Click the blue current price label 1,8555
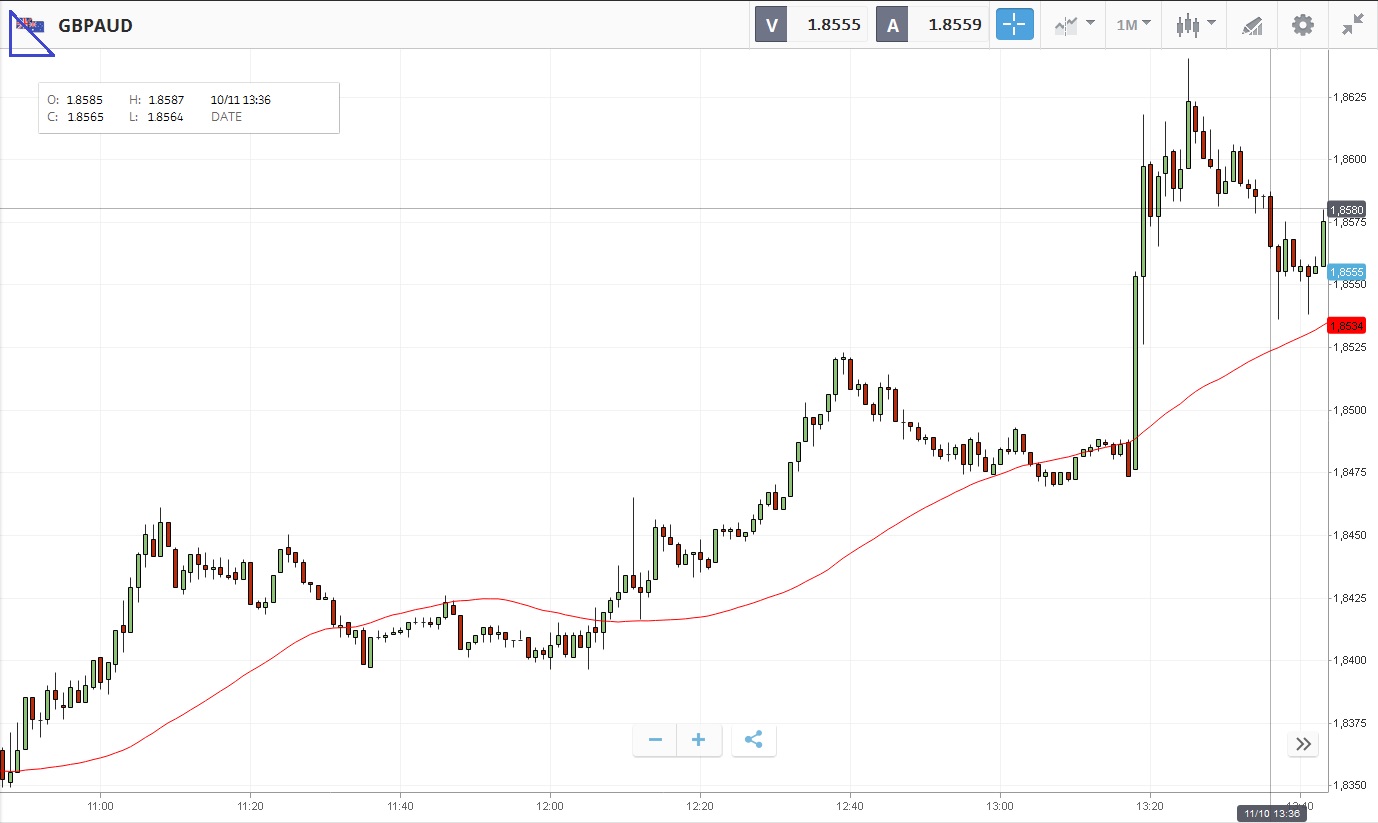 (1346, 272)
